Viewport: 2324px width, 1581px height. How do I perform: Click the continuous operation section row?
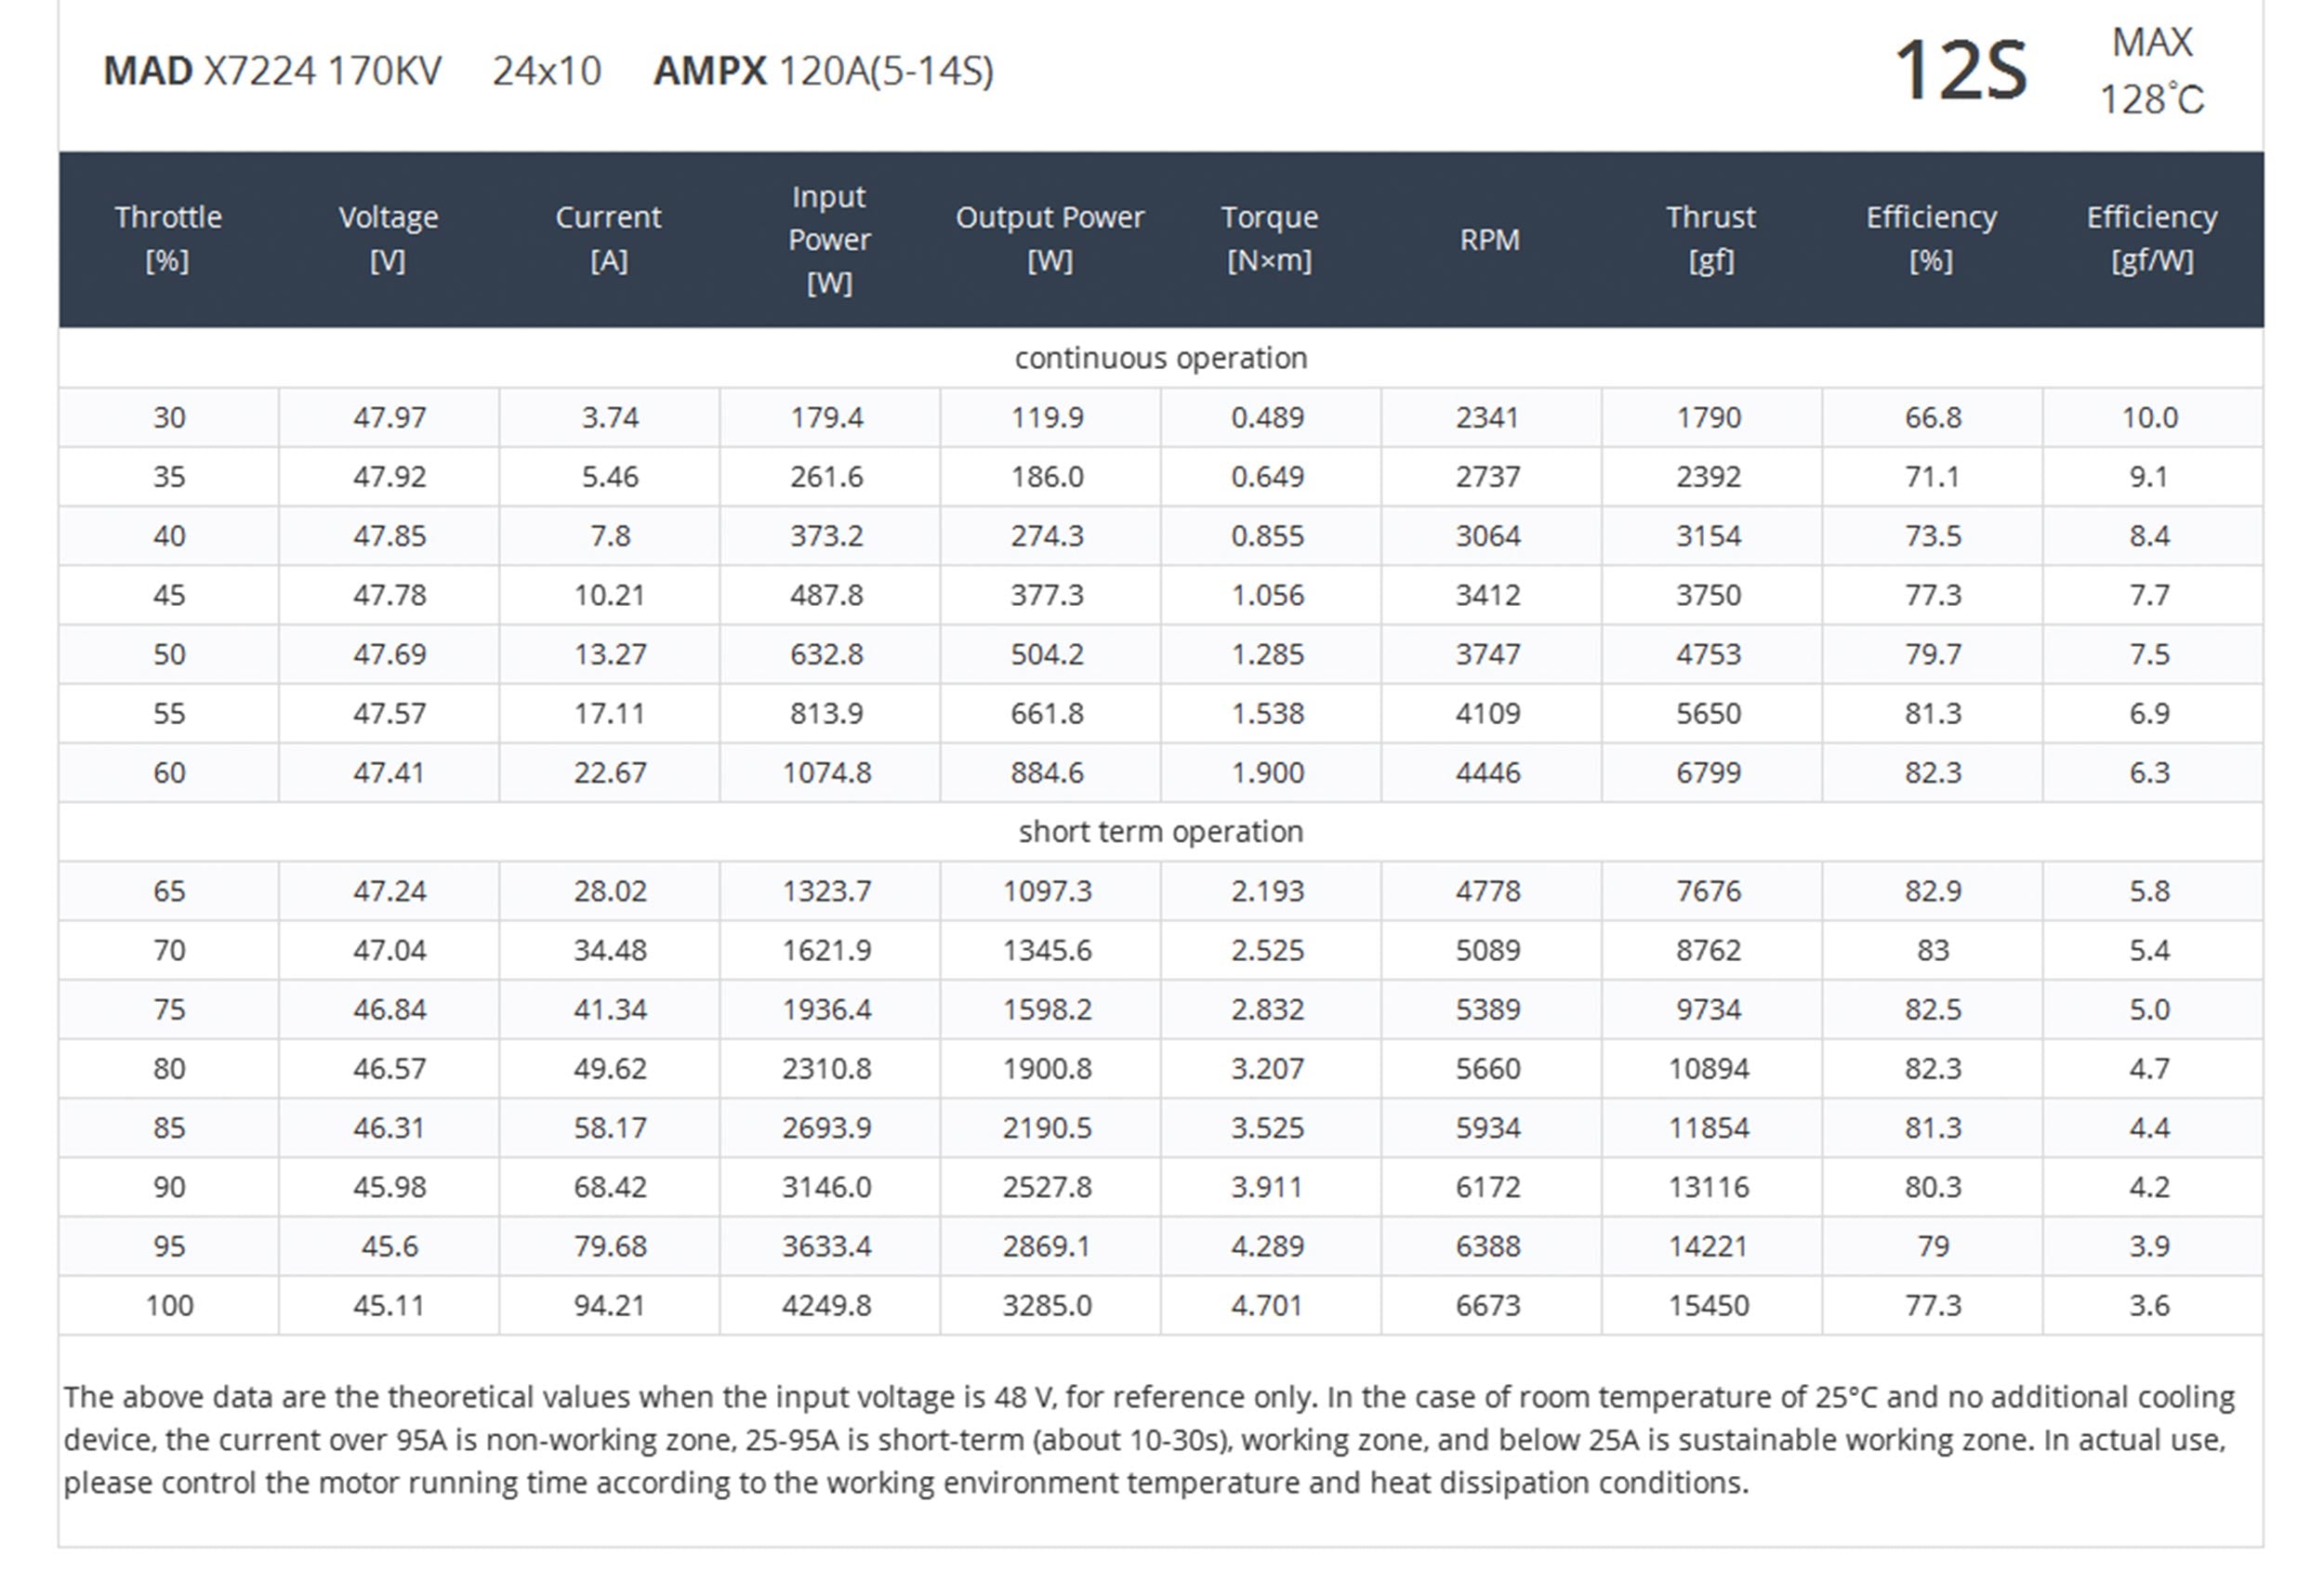[1160, 358]
